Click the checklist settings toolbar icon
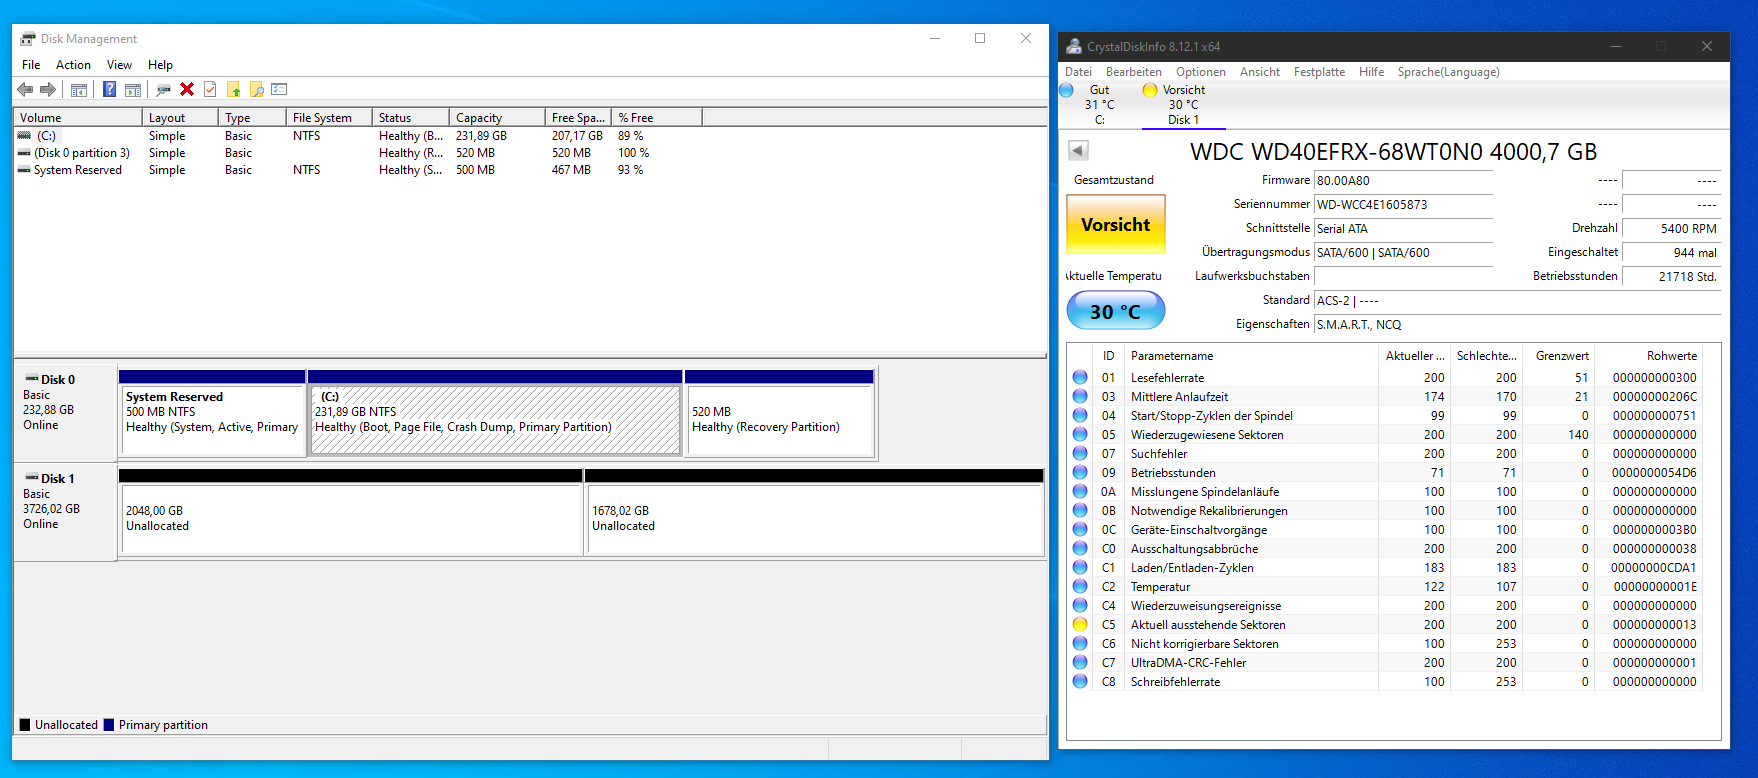The width and height of the screenshot is (1758, 778). click(279, 90)
